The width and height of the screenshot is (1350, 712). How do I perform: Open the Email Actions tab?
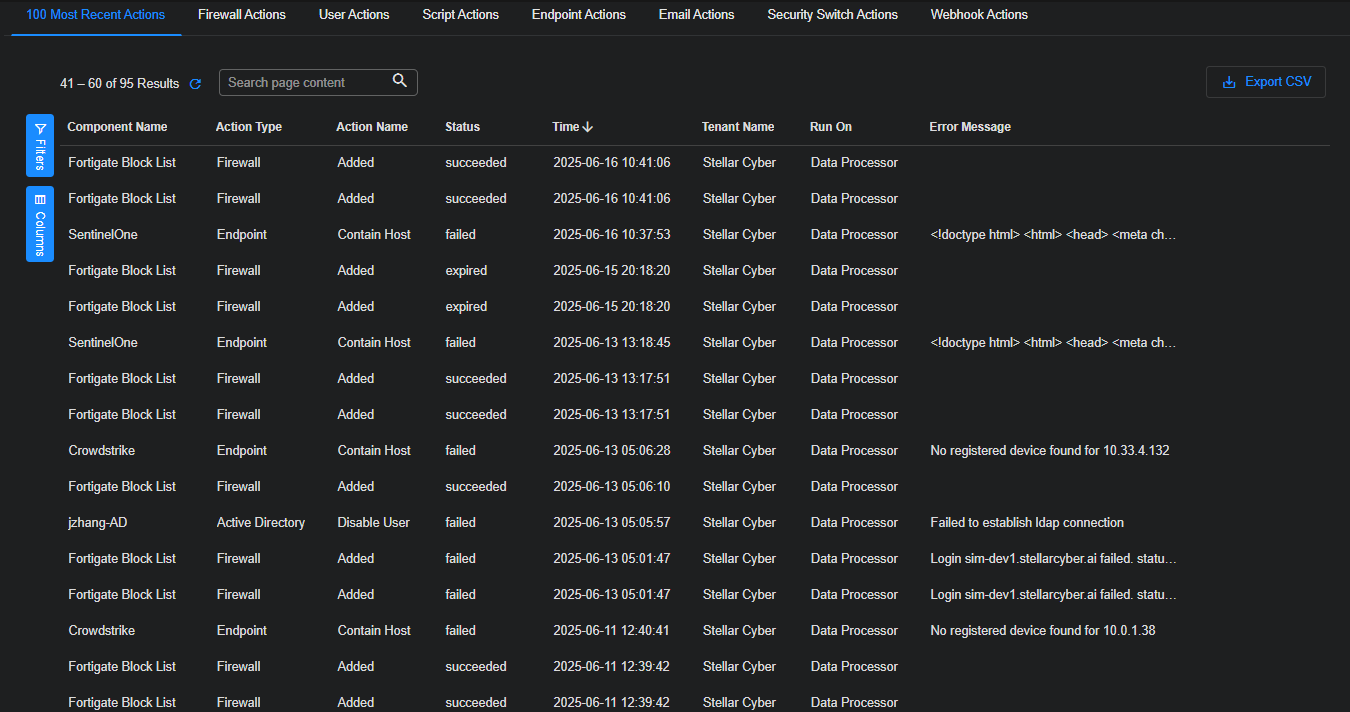[x=696, y=15]
